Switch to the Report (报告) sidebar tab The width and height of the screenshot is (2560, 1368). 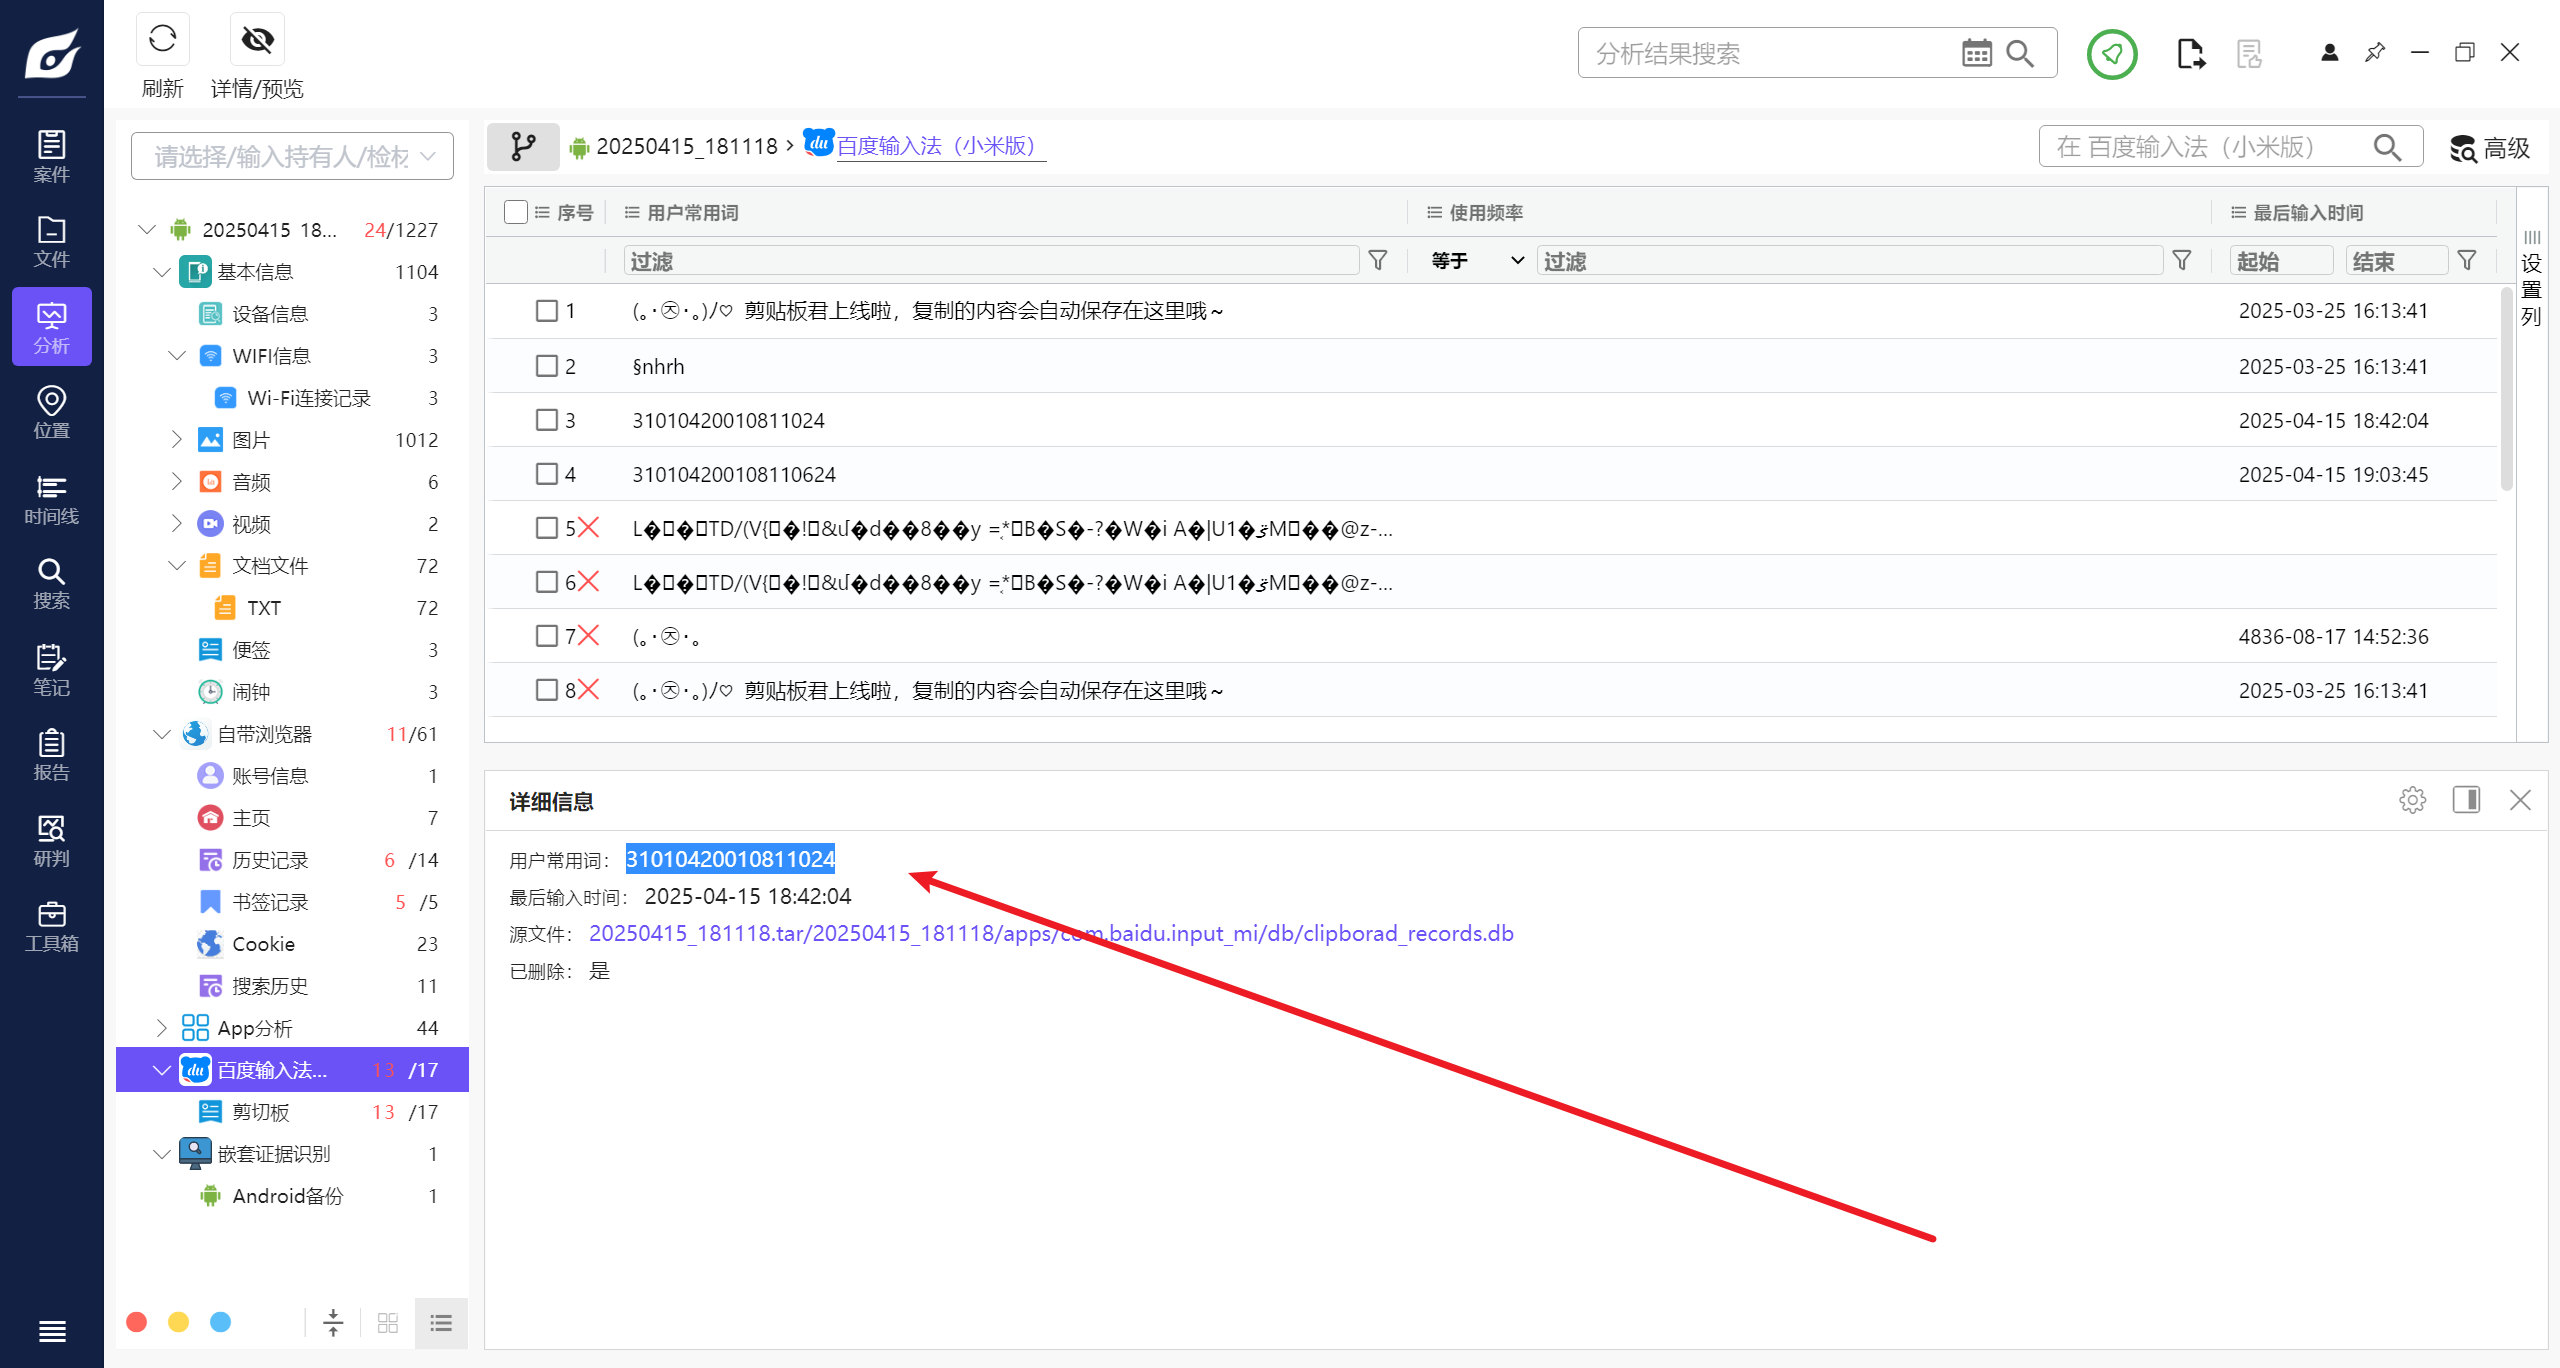point(51,755)
